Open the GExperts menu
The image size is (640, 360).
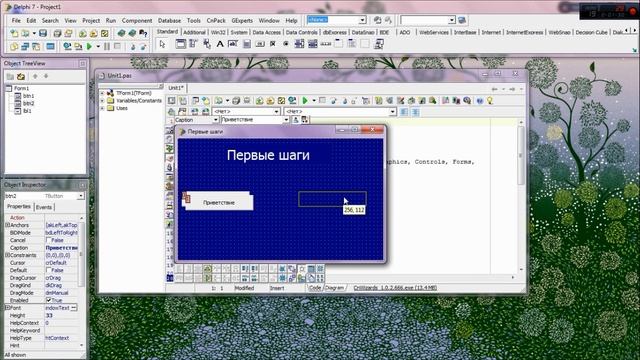[x=242, y=20]
